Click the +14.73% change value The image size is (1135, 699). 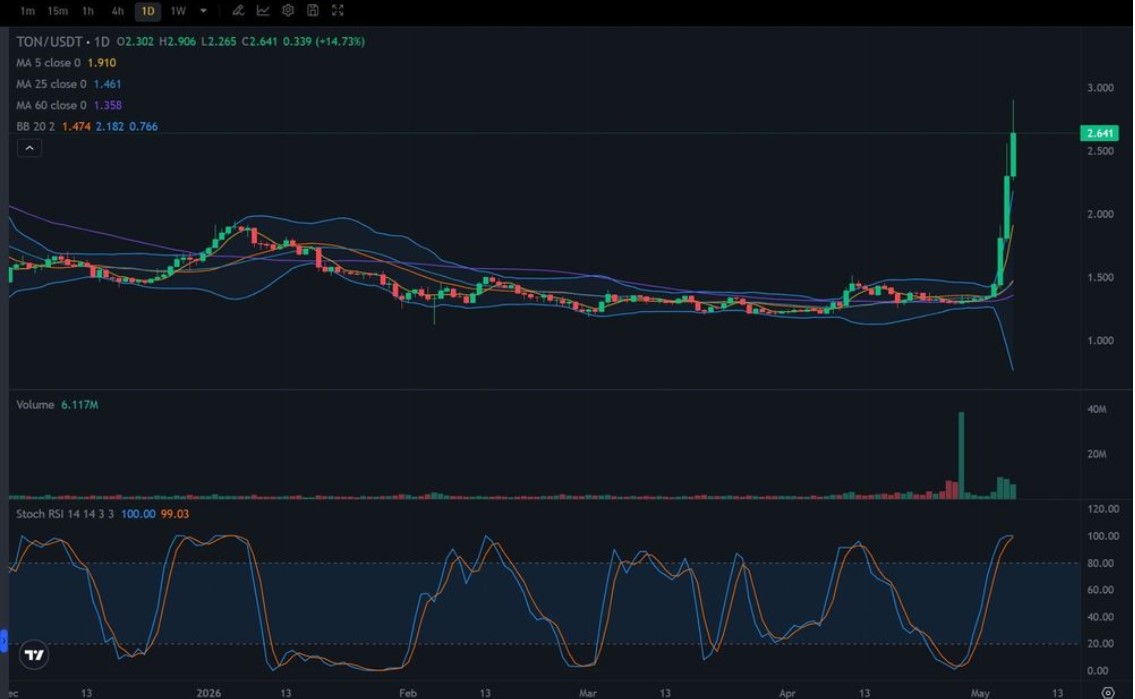pyautogui.click(x=340, y=42)
